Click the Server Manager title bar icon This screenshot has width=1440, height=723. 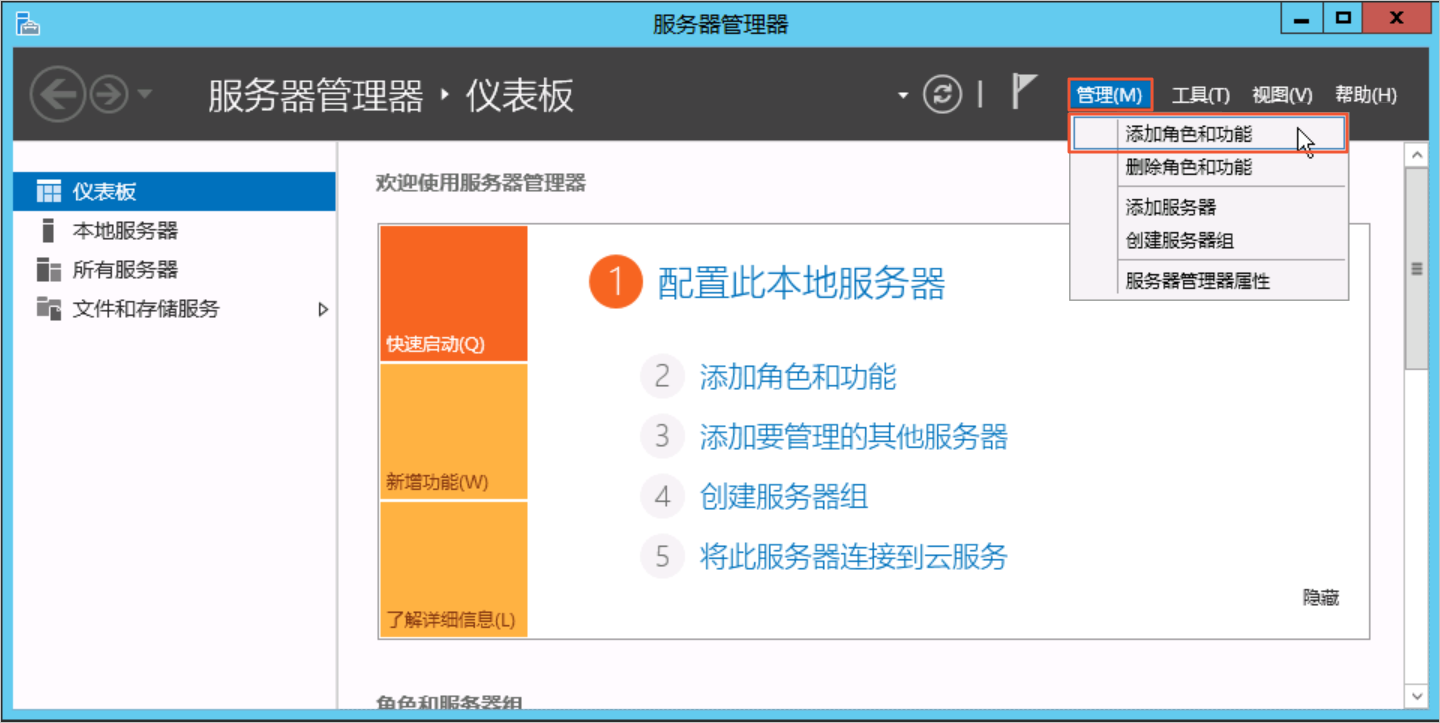click(x=27, y=22)
